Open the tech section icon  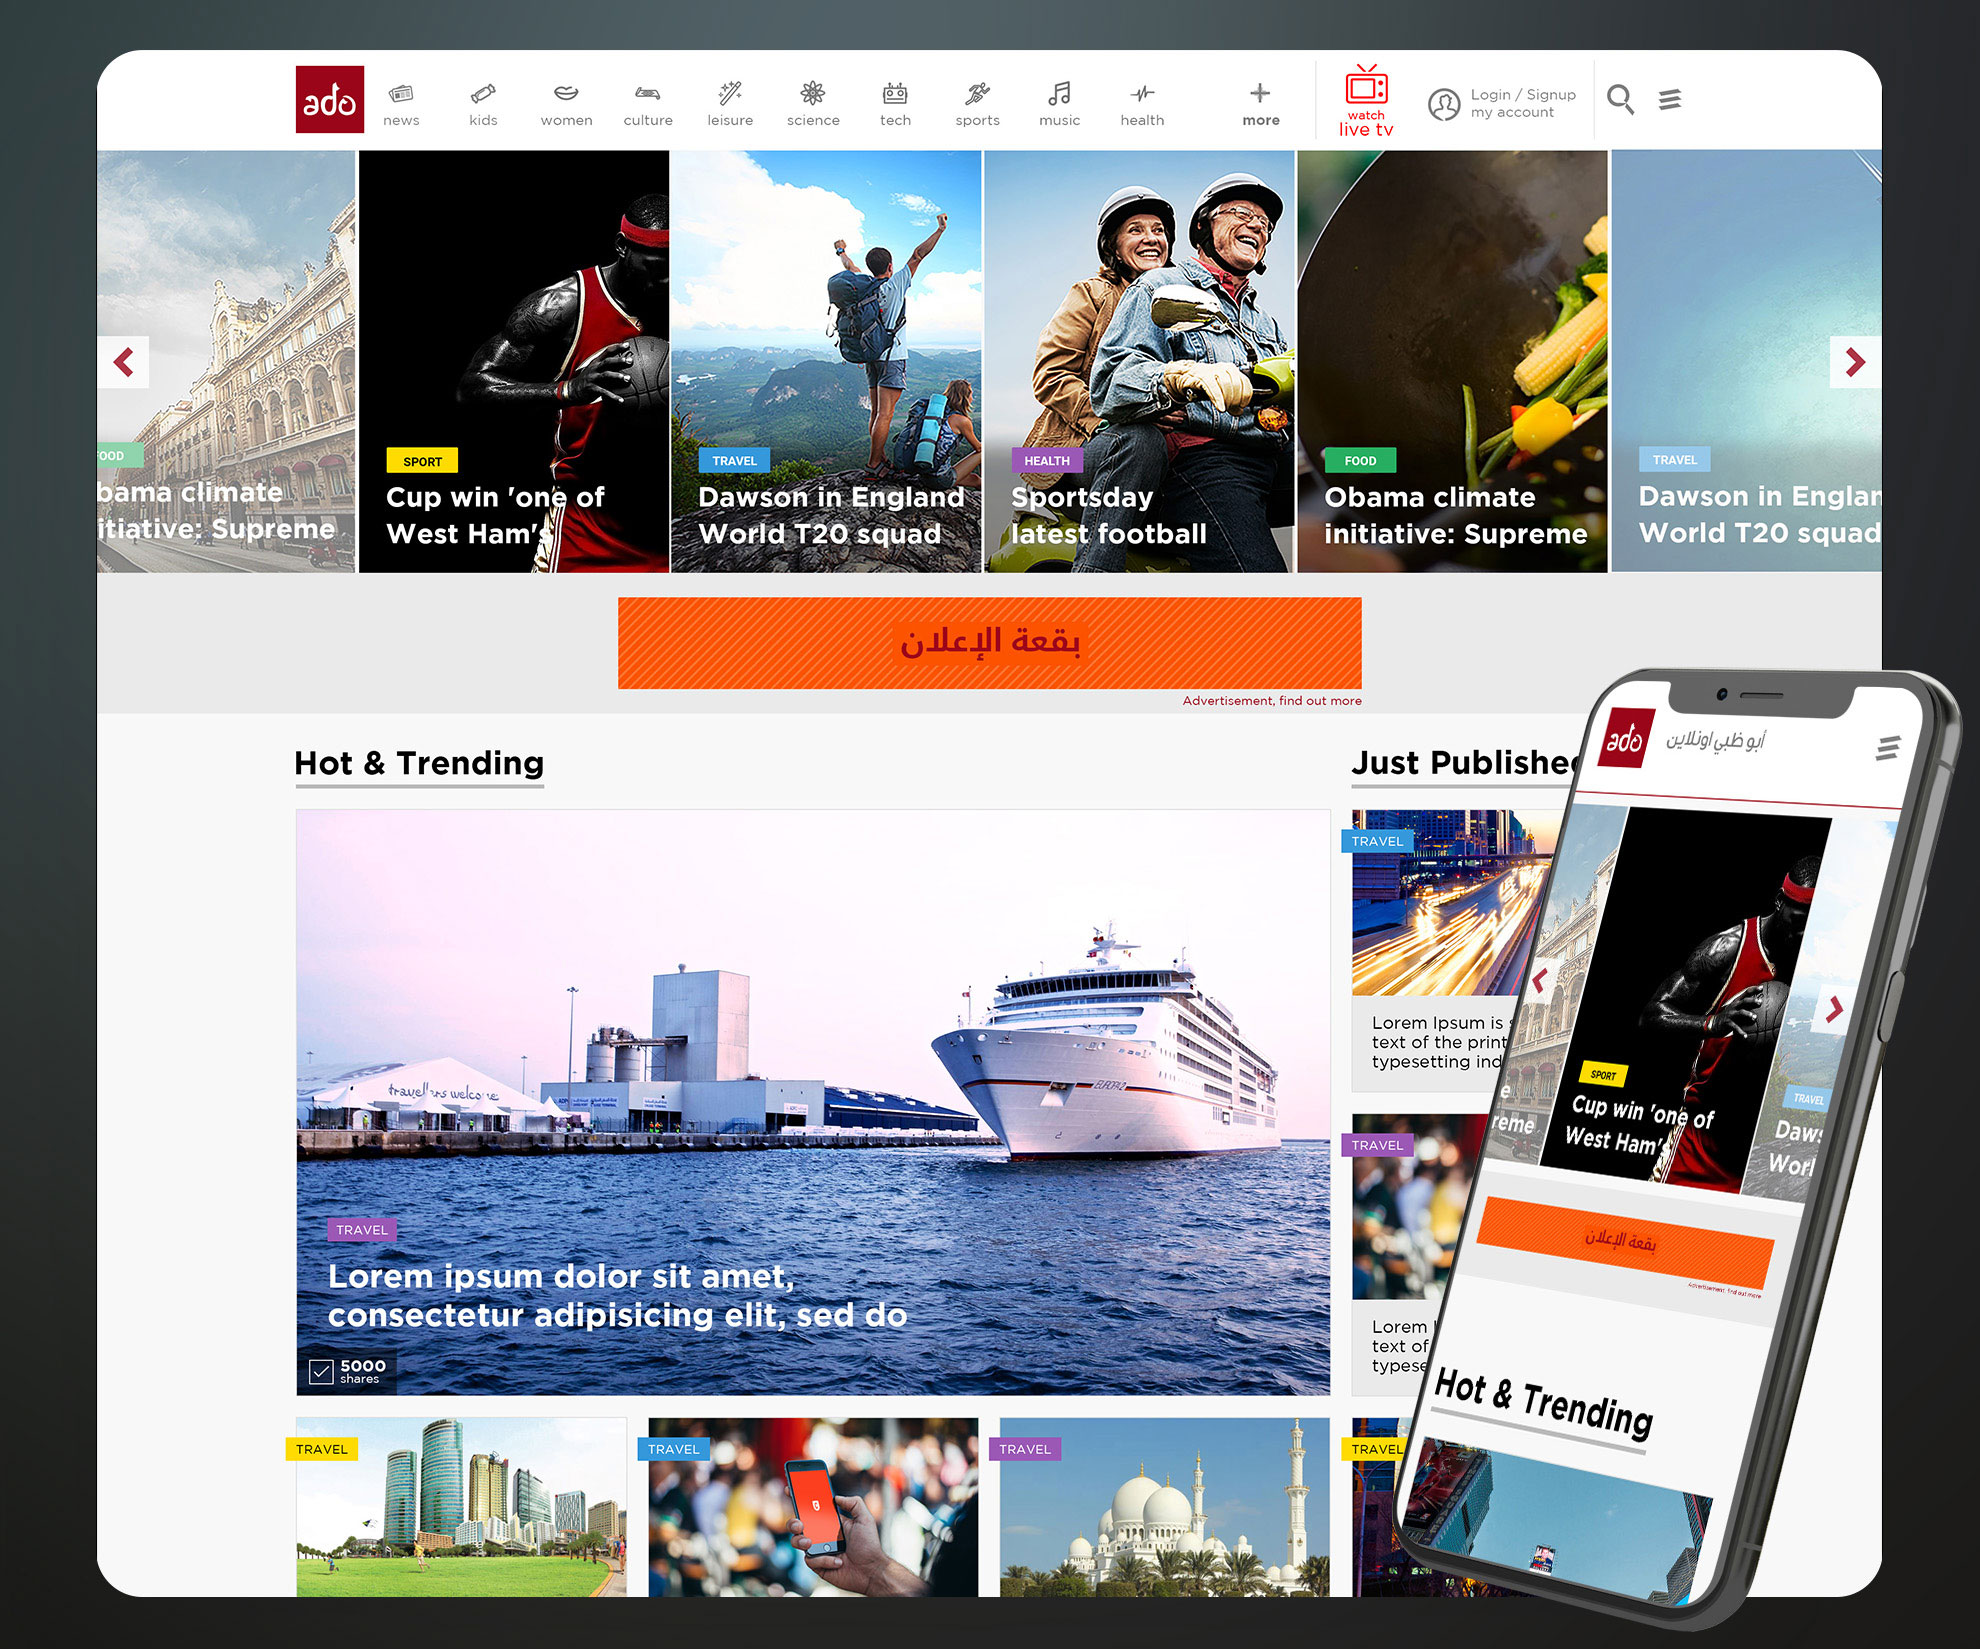[895, 93]
